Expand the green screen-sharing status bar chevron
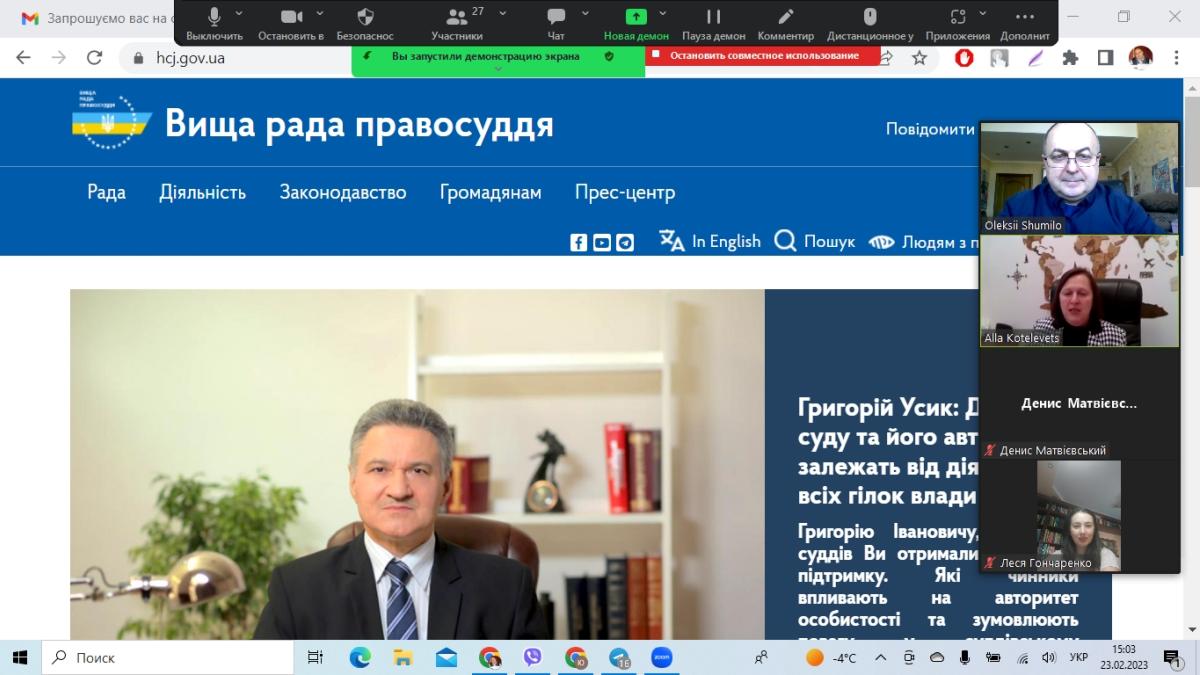1200x675 pixels. pyautogui.click(x=498, y=70)
